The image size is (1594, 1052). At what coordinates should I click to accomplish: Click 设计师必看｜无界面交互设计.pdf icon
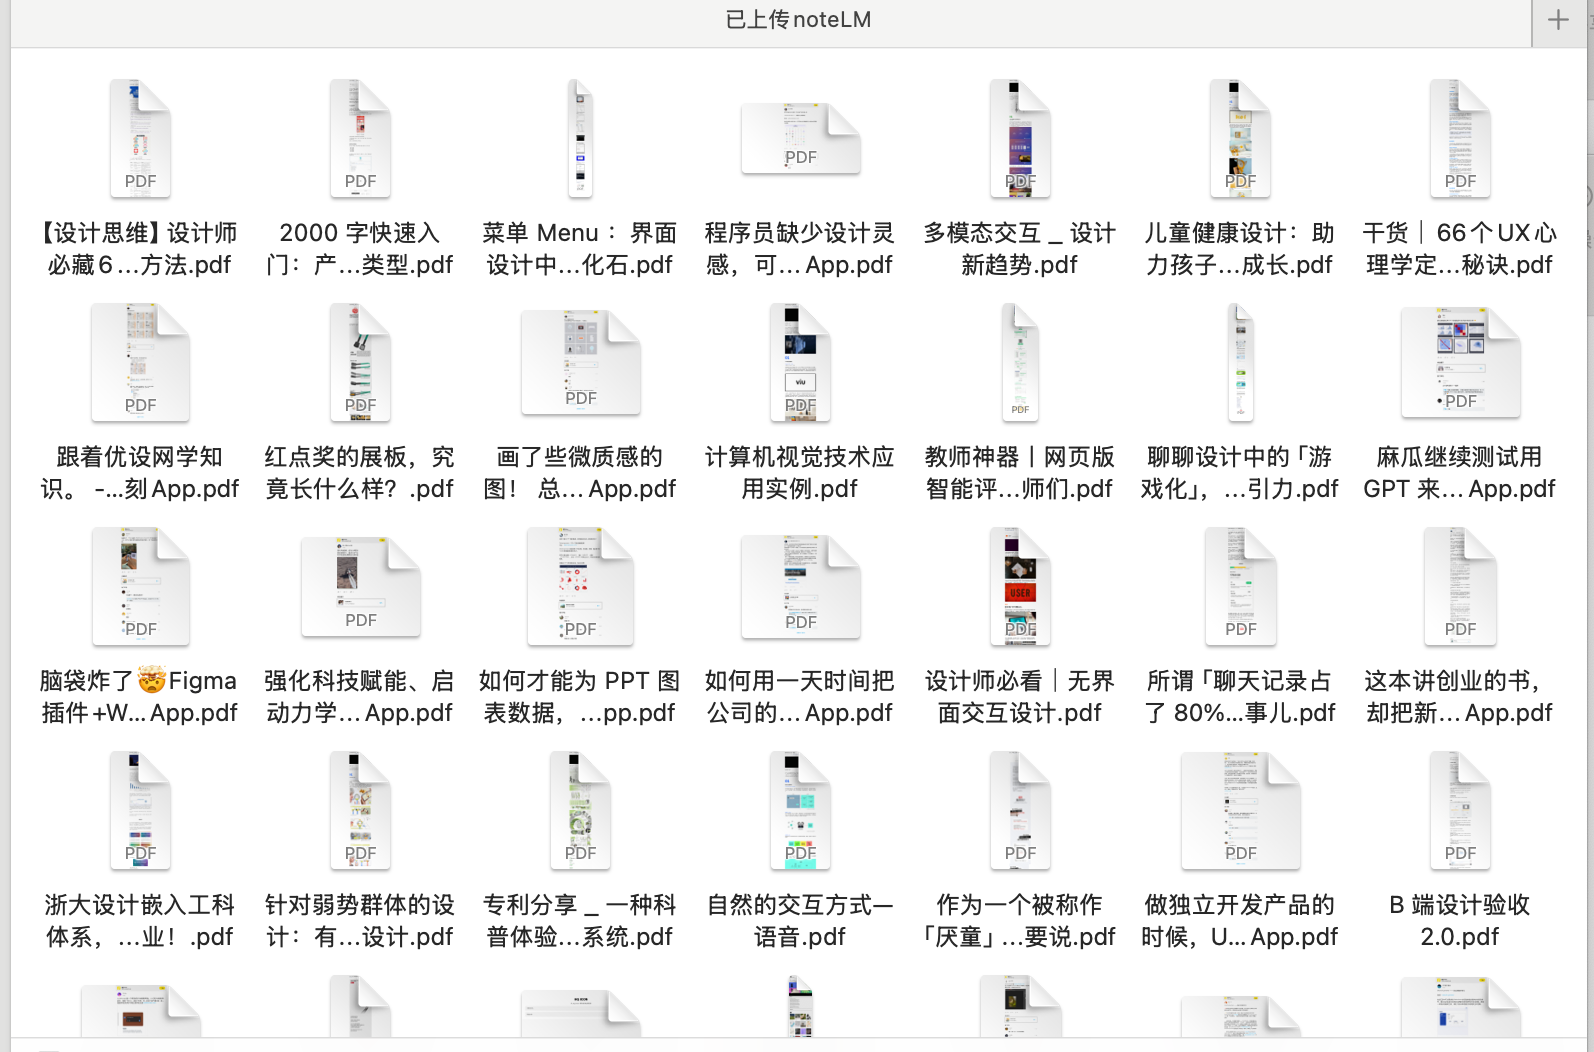tap(1020, 586)
